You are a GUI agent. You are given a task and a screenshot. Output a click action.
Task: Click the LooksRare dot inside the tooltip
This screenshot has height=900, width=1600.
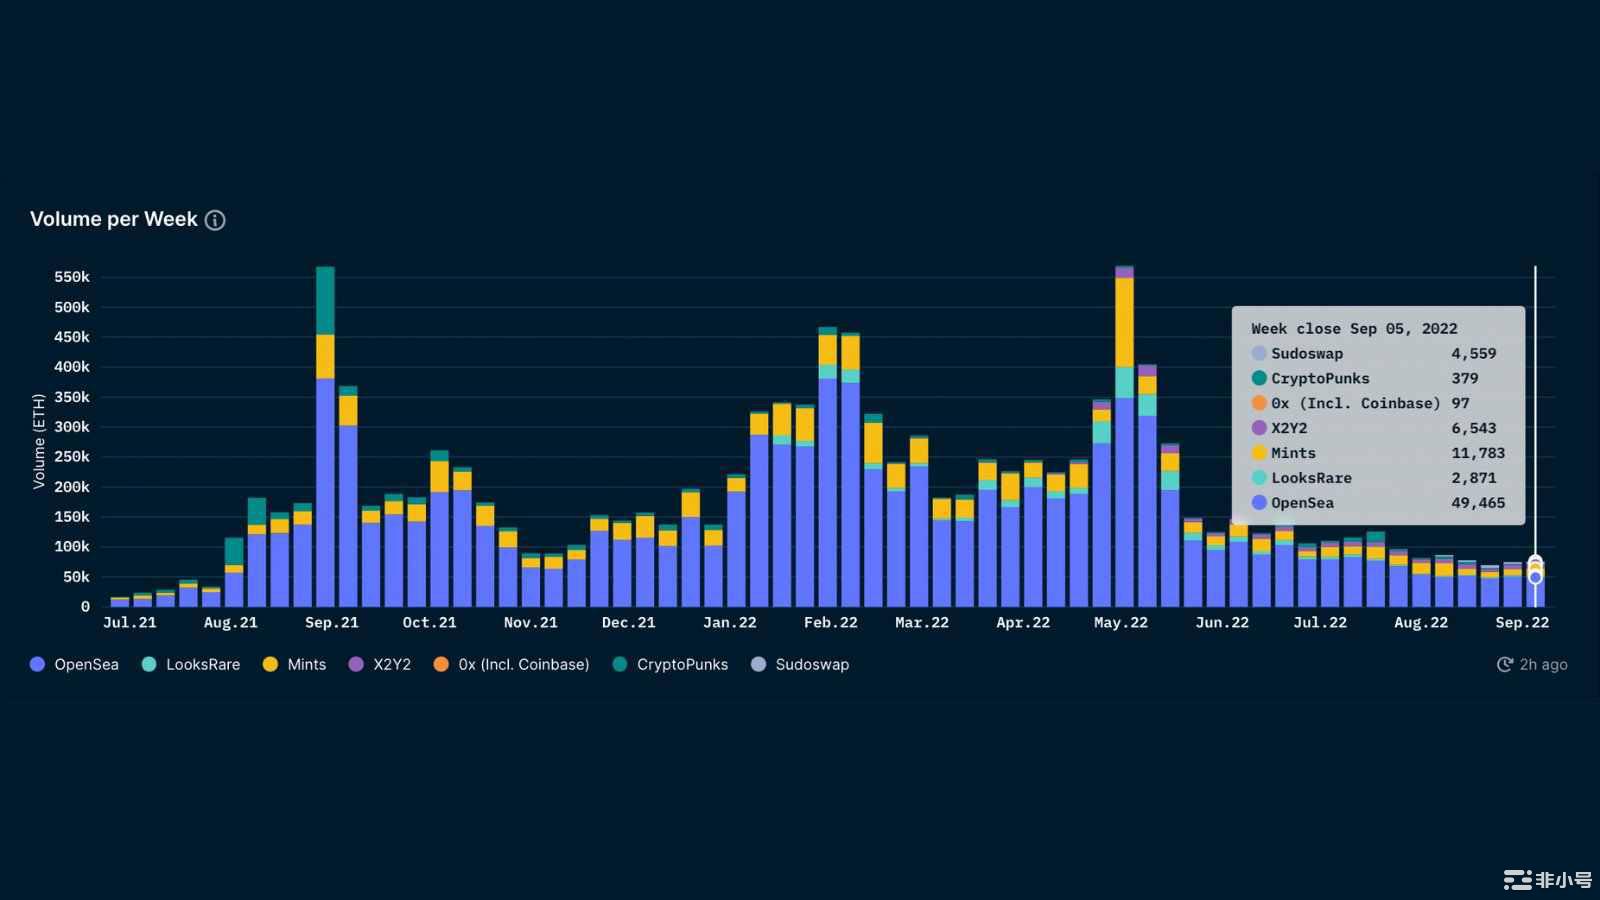point(1259,478)
